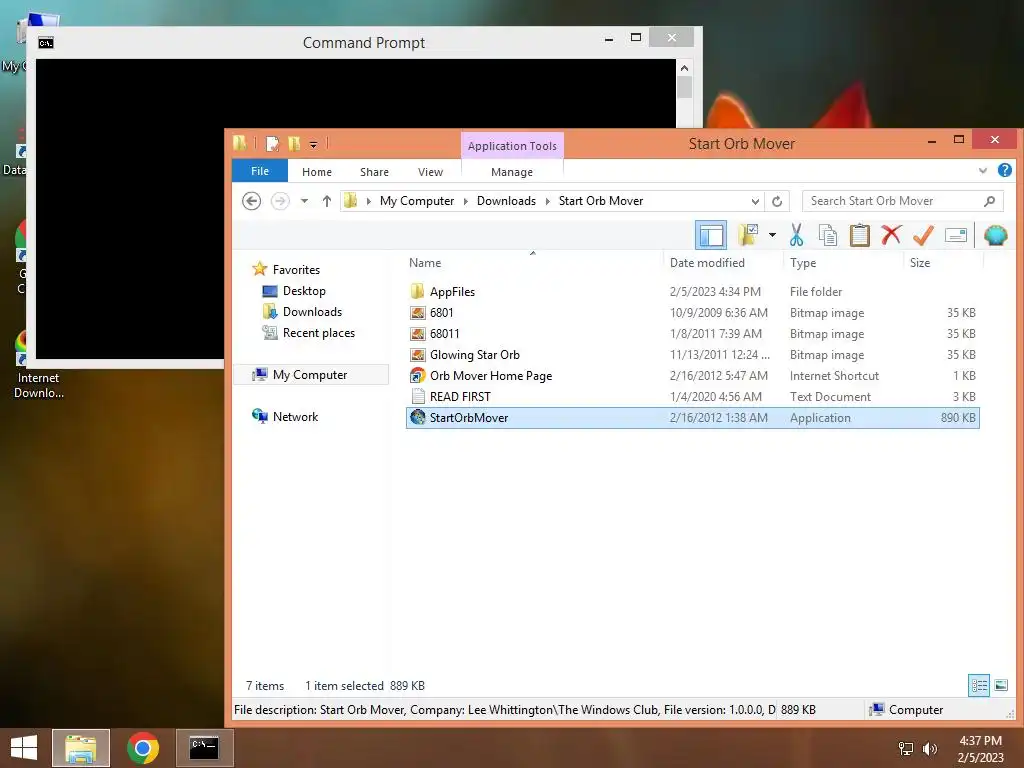The width and height of the screenshot is (1024, 768).
Task: Click the Command Prompt title bar icon
Action: 46,42
